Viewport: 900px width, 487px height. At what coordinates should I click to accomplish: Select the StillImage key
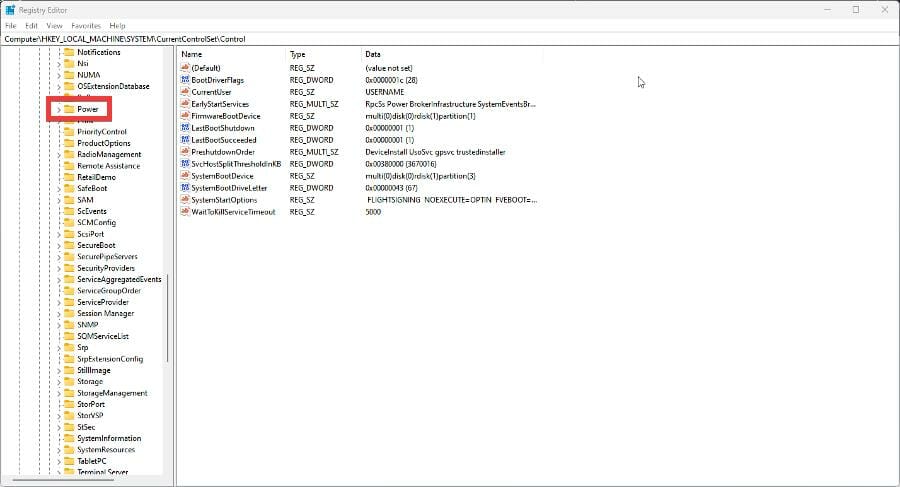click(x=94, y=370)
